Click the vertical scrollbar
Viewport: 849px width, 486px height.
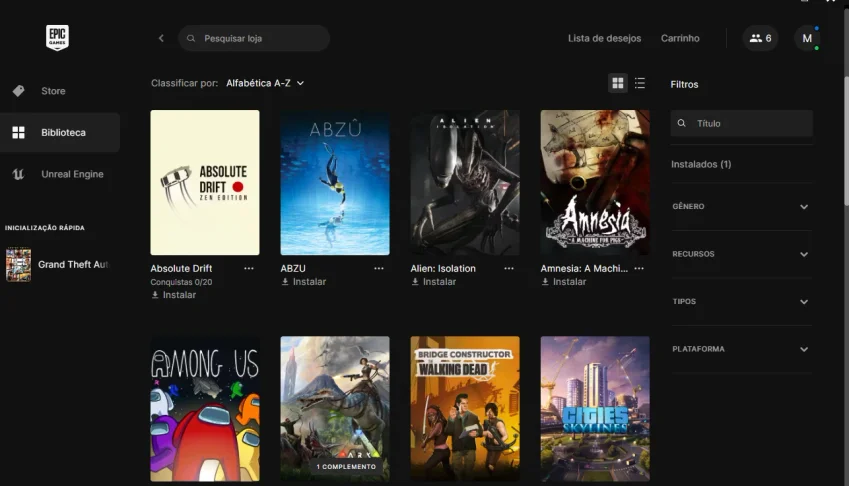846,141
